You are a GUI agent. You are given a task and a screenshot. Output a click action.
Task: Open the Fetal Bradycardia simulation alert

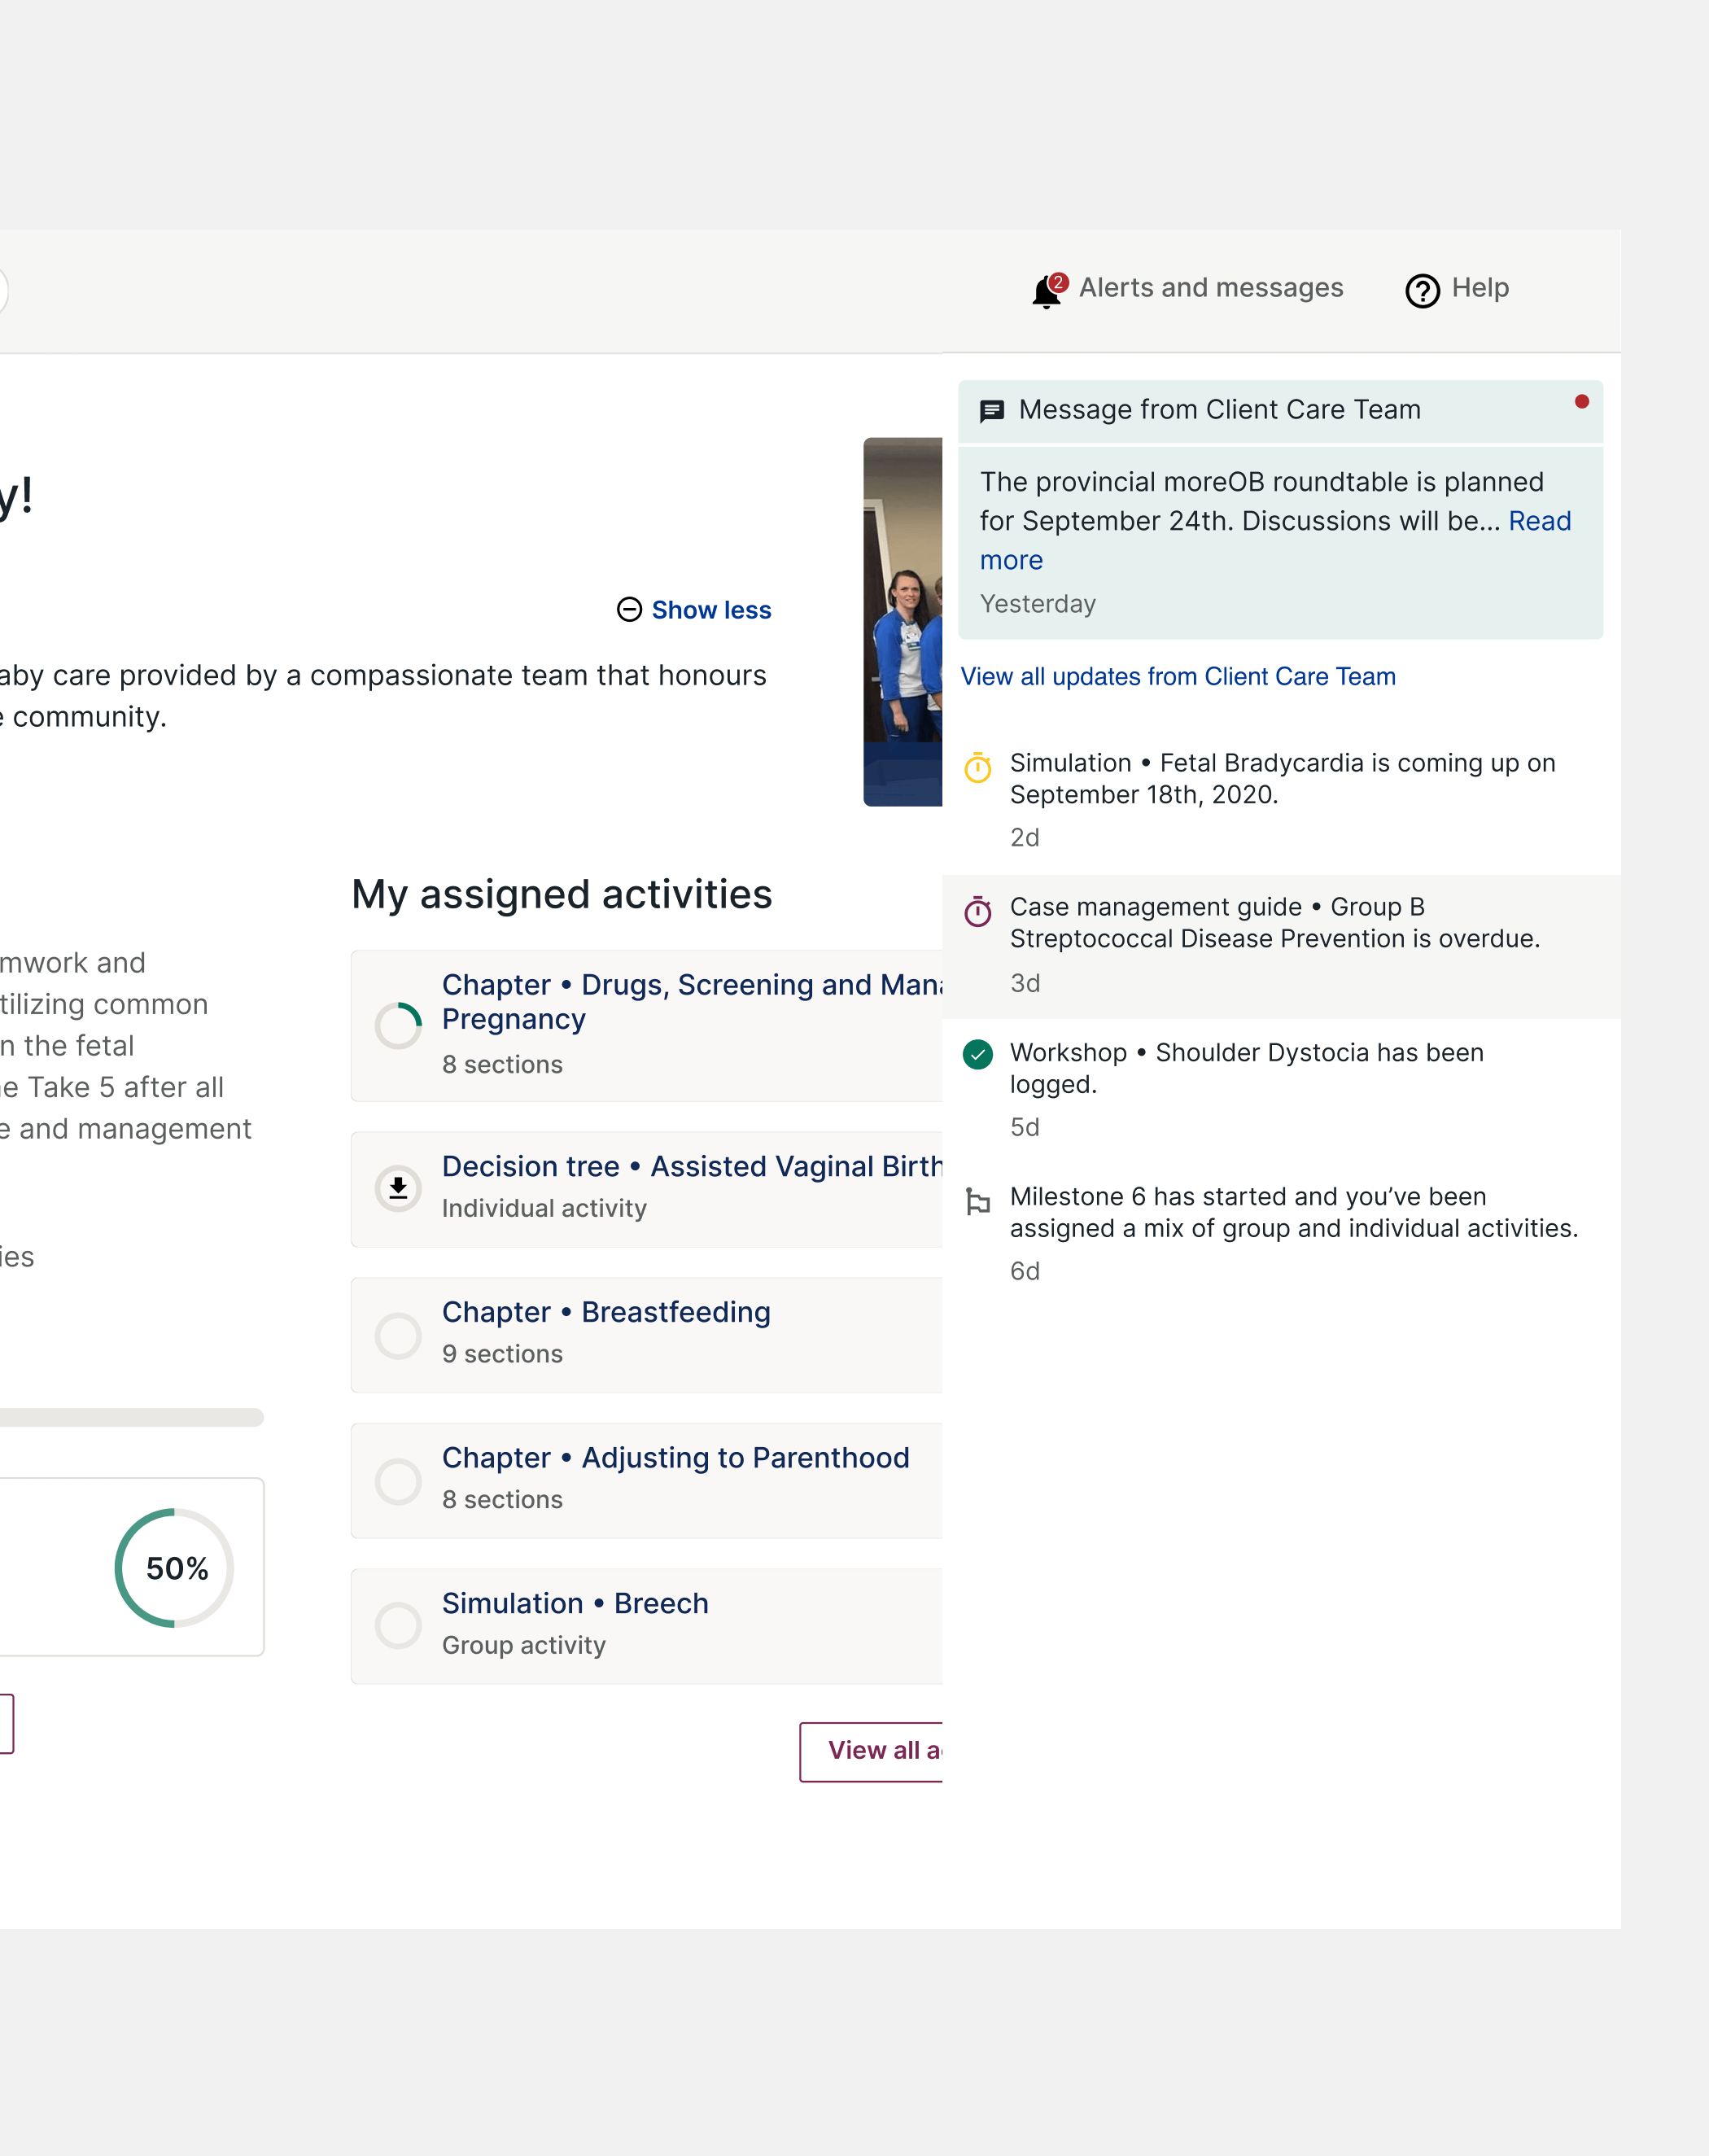tap(1281, 800)
